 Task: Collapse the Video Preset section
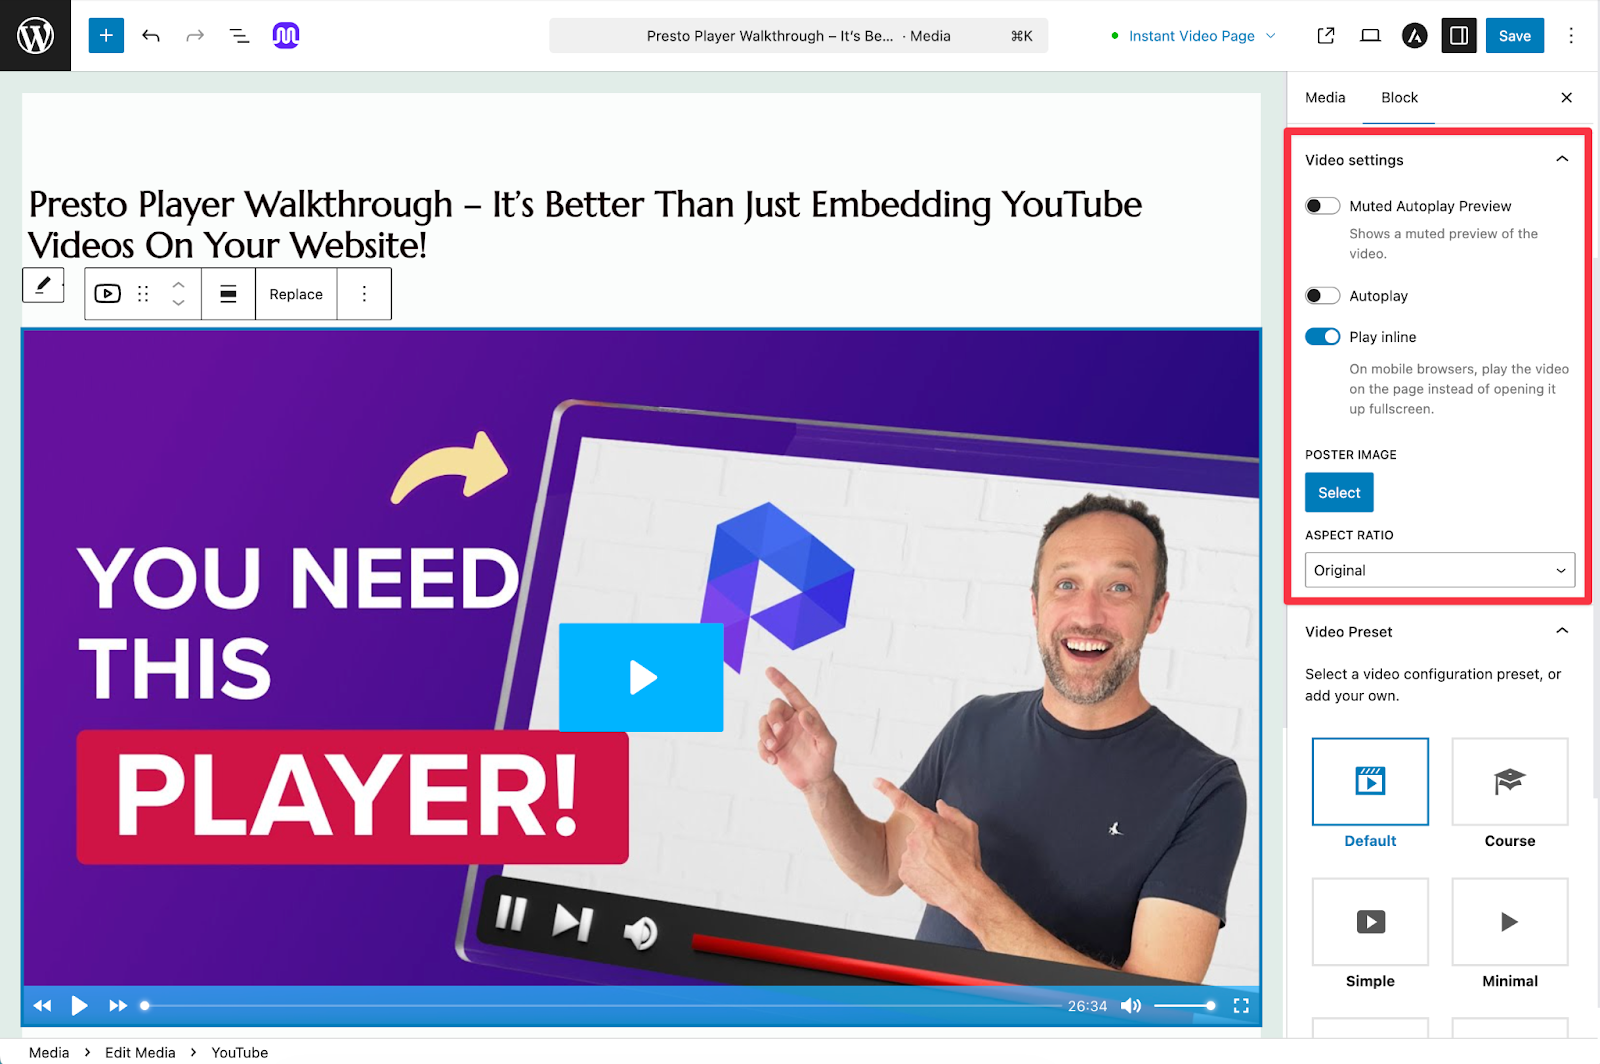pos(1562,631)
